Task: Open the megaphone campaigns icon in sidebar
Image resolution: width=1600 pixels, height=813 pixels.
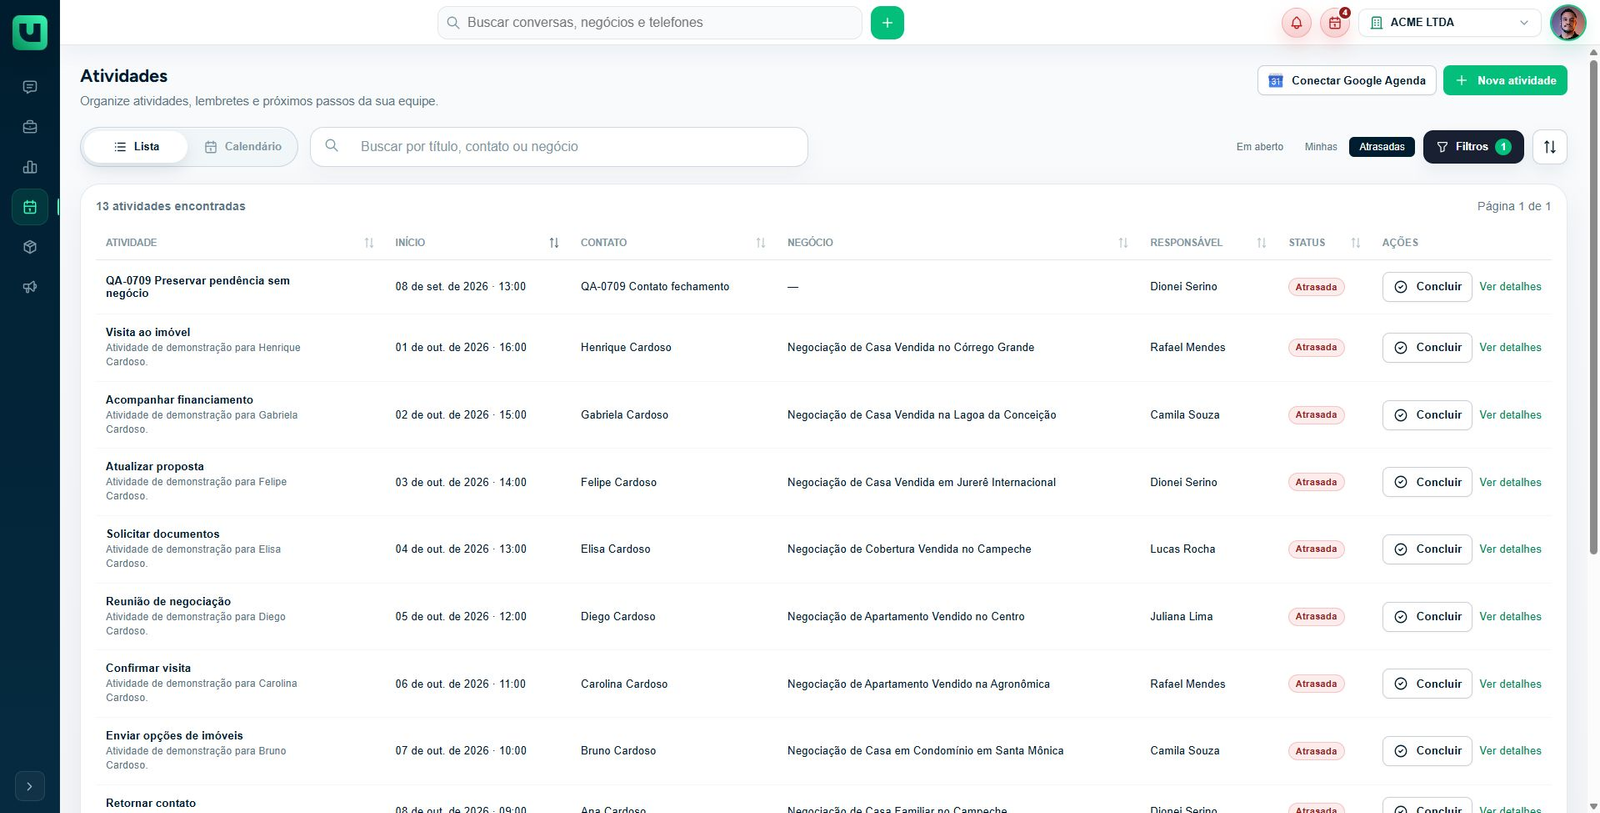Action: [30, 287]
